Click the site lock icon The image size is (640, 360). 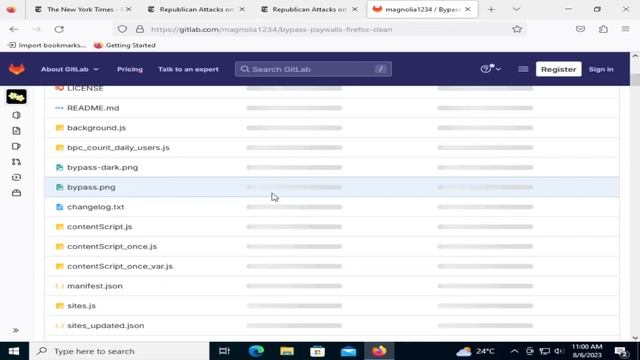click(x=140, y=29)
